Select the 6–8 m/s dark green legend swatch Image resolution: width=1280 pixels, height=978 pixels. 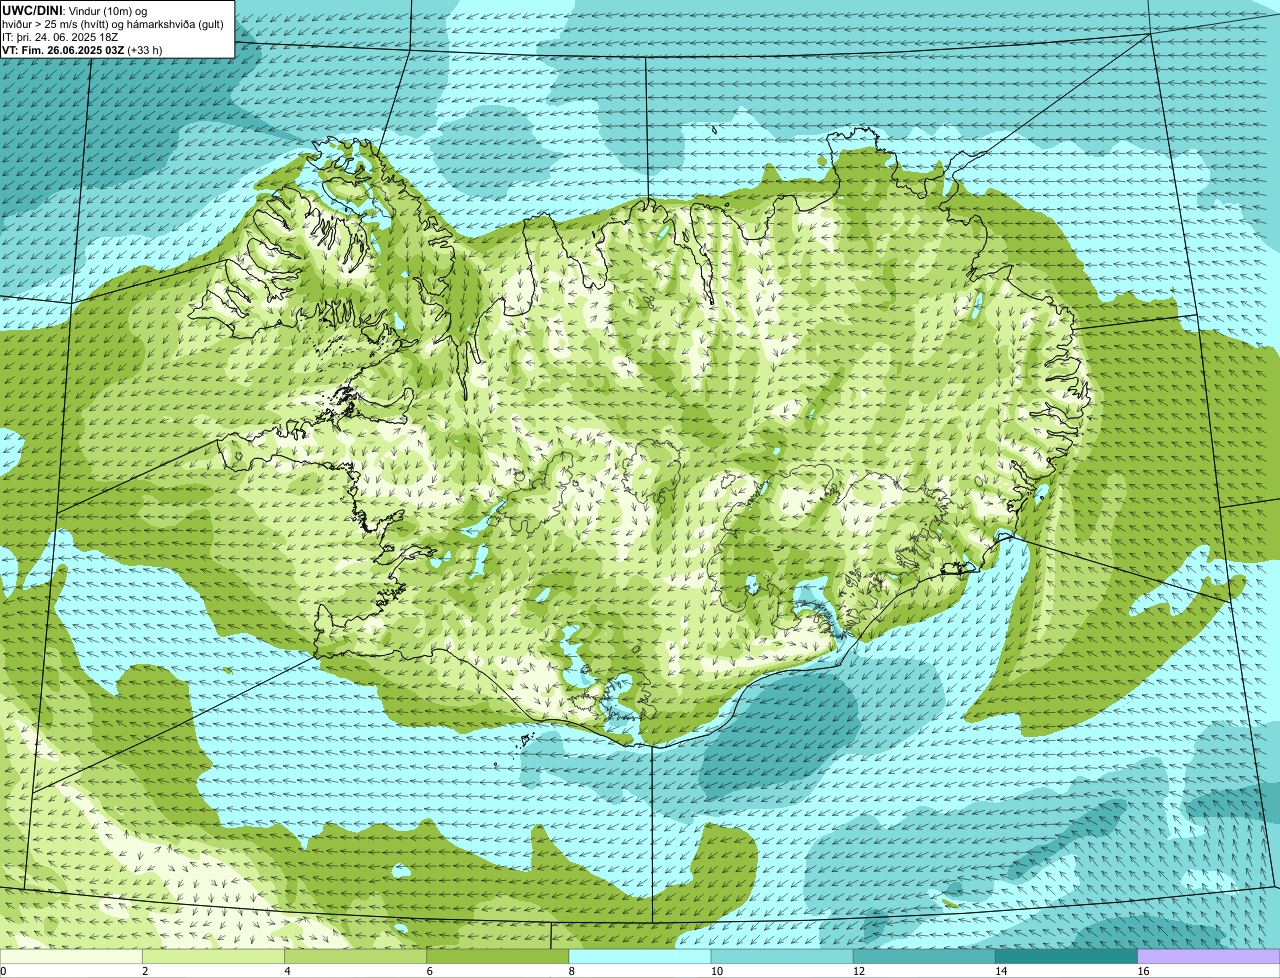498,957
